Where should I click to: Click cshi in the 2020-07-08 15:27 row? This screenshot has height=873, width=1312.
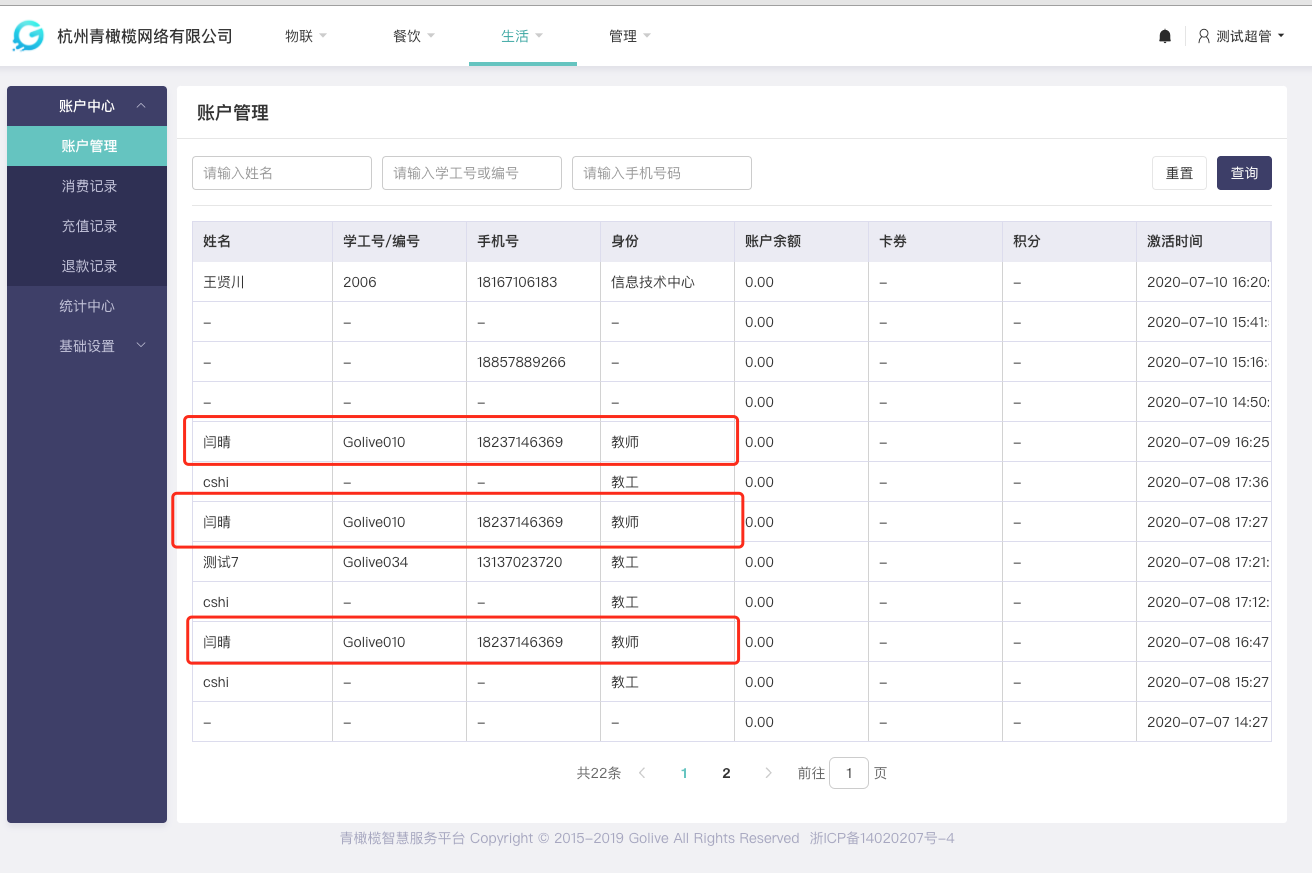216,682
